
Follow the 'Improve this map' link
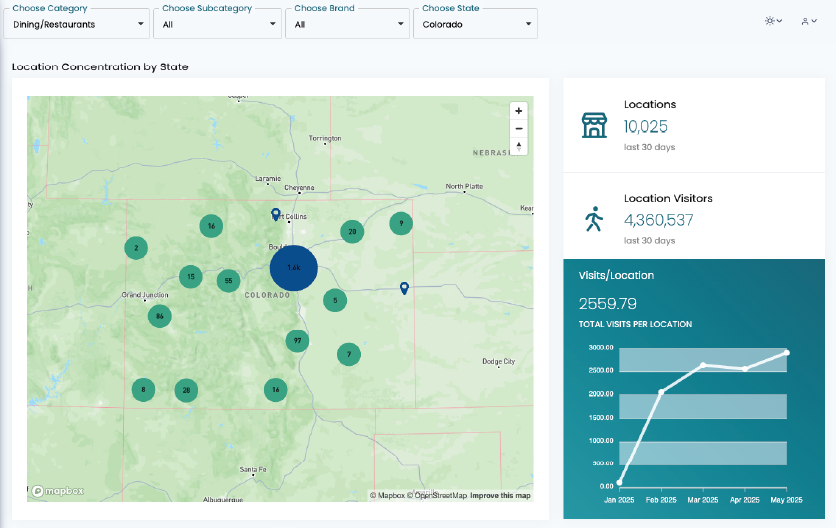500,495
